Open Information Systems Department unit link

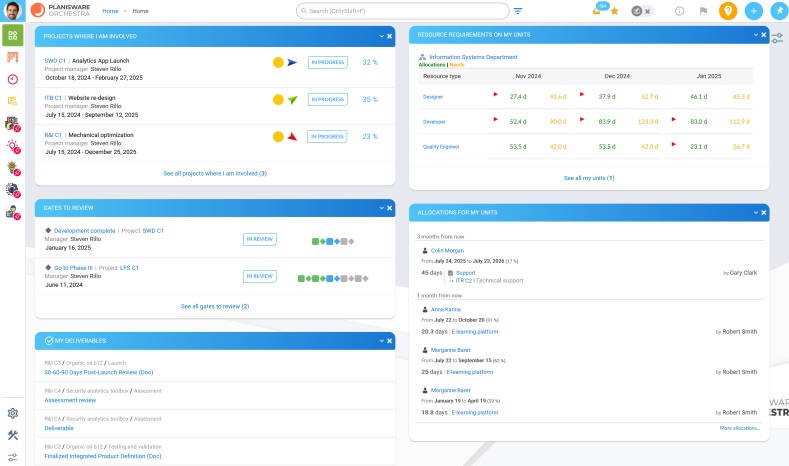click(473, 57)
